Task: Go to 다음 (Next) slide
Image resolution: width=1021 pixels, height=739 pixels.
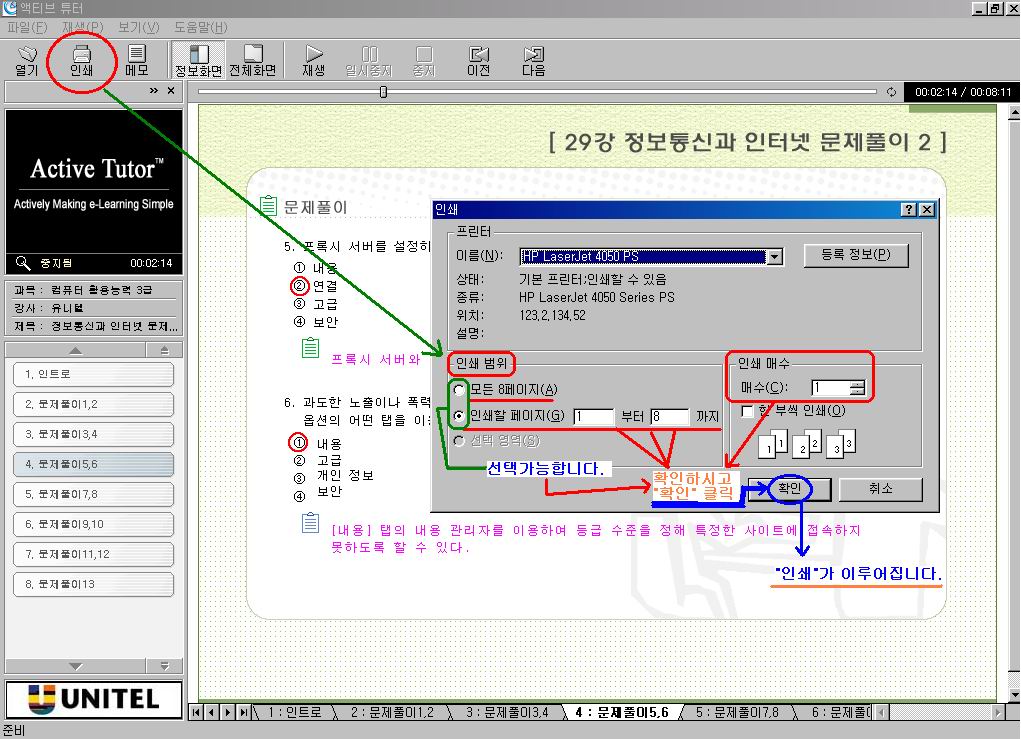Action: tap(534, 60)
